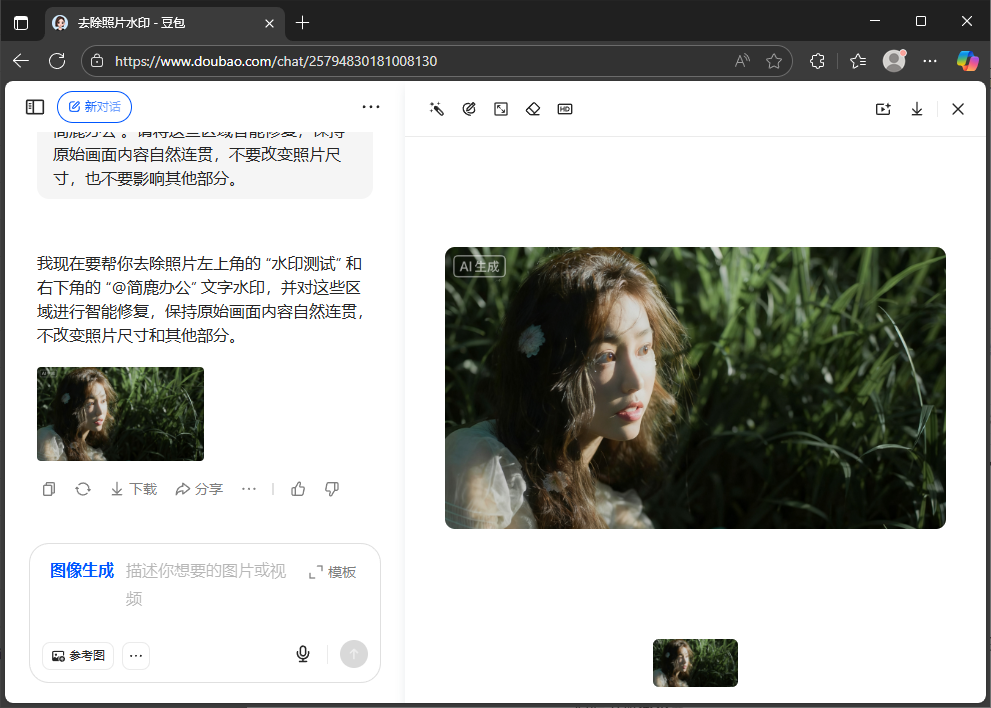Open the chat options menu at top

pyautogui.click(x=371, y=107)
